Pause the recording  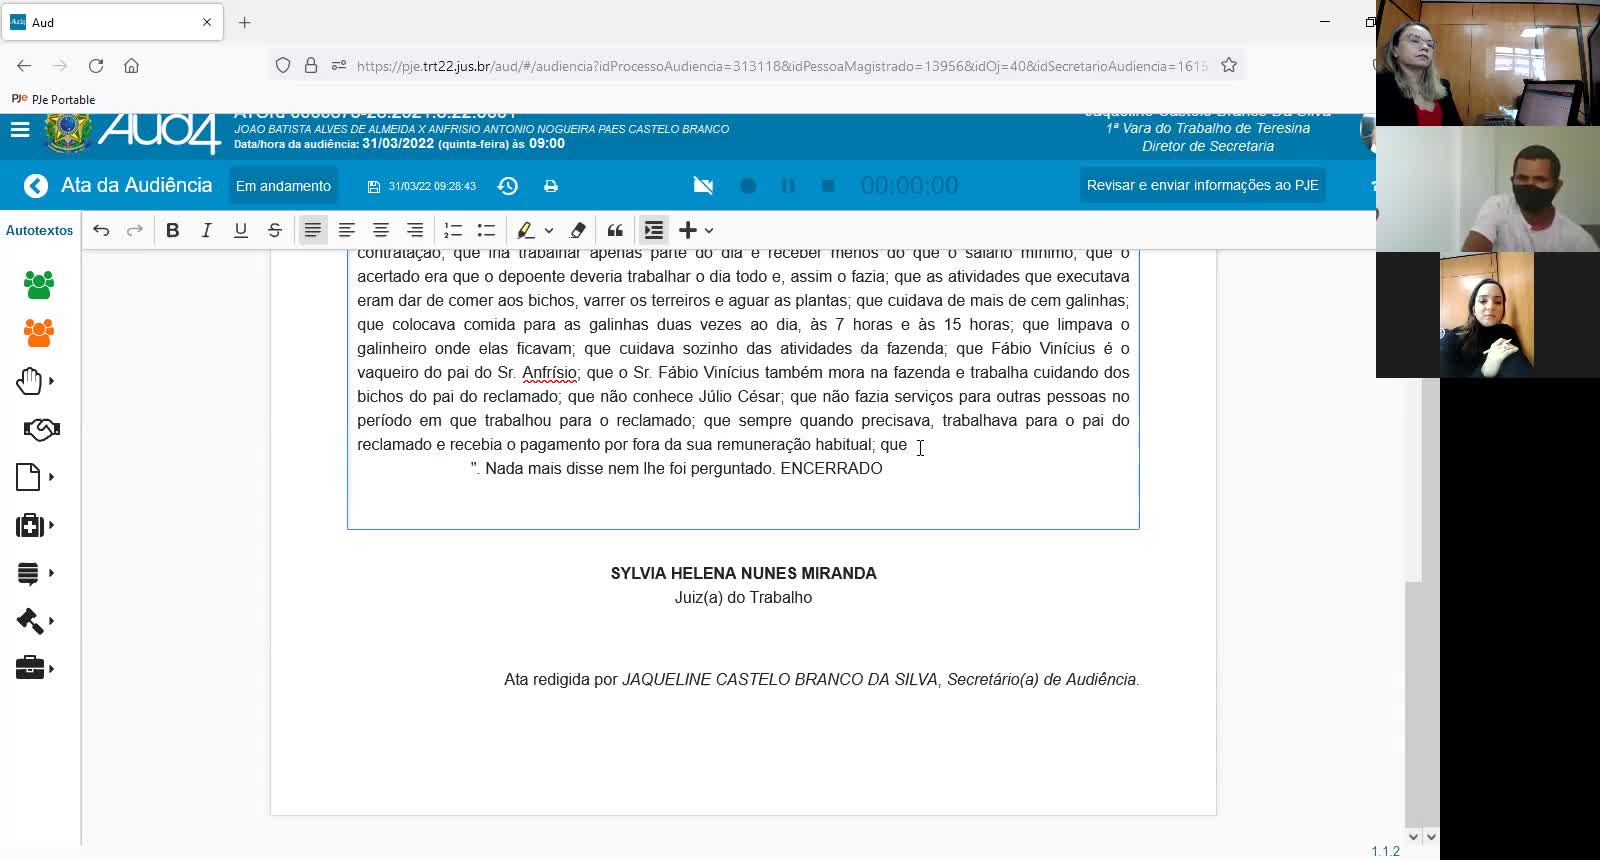(788, 186)
